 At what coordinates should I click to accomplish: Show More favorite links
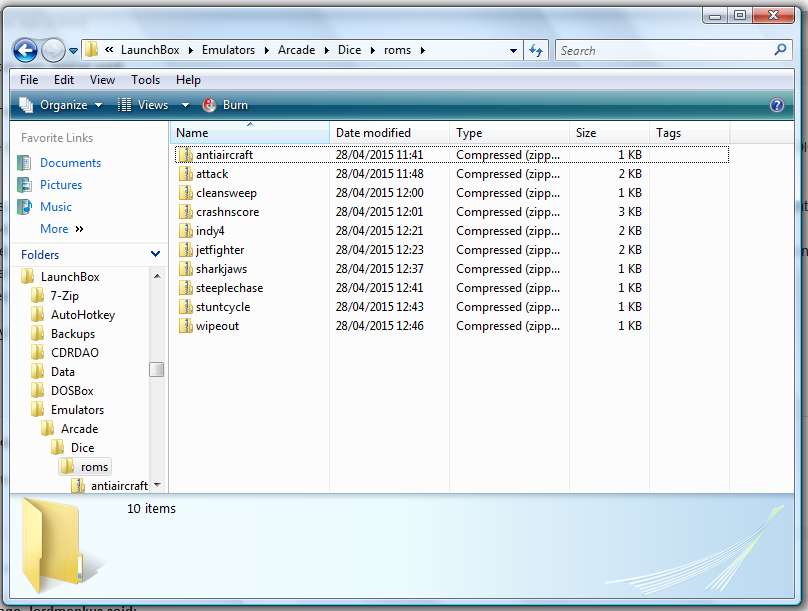(61, 229)
